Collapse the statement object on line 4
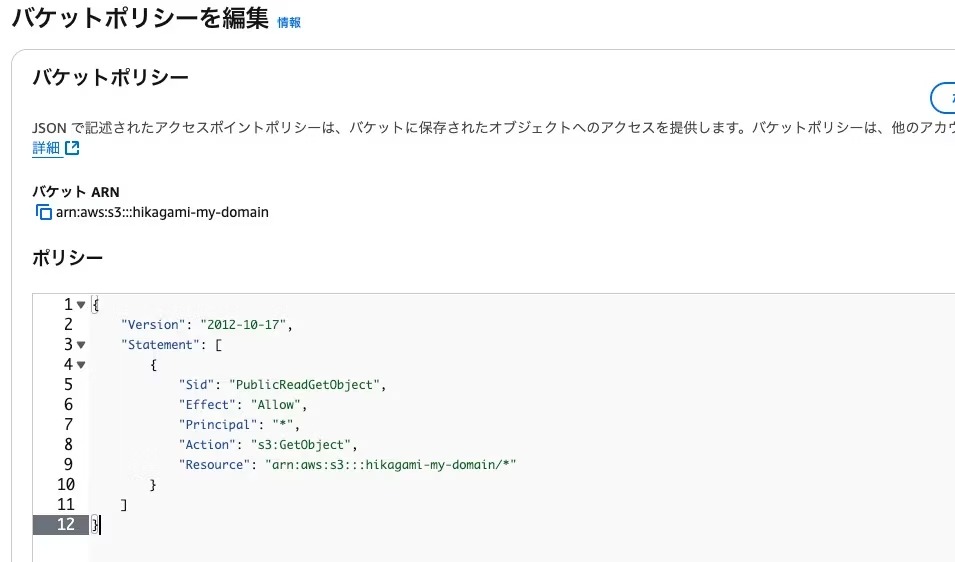Image resolution: width=955 pixels, height=562 pixels. (x=81, y=365)
